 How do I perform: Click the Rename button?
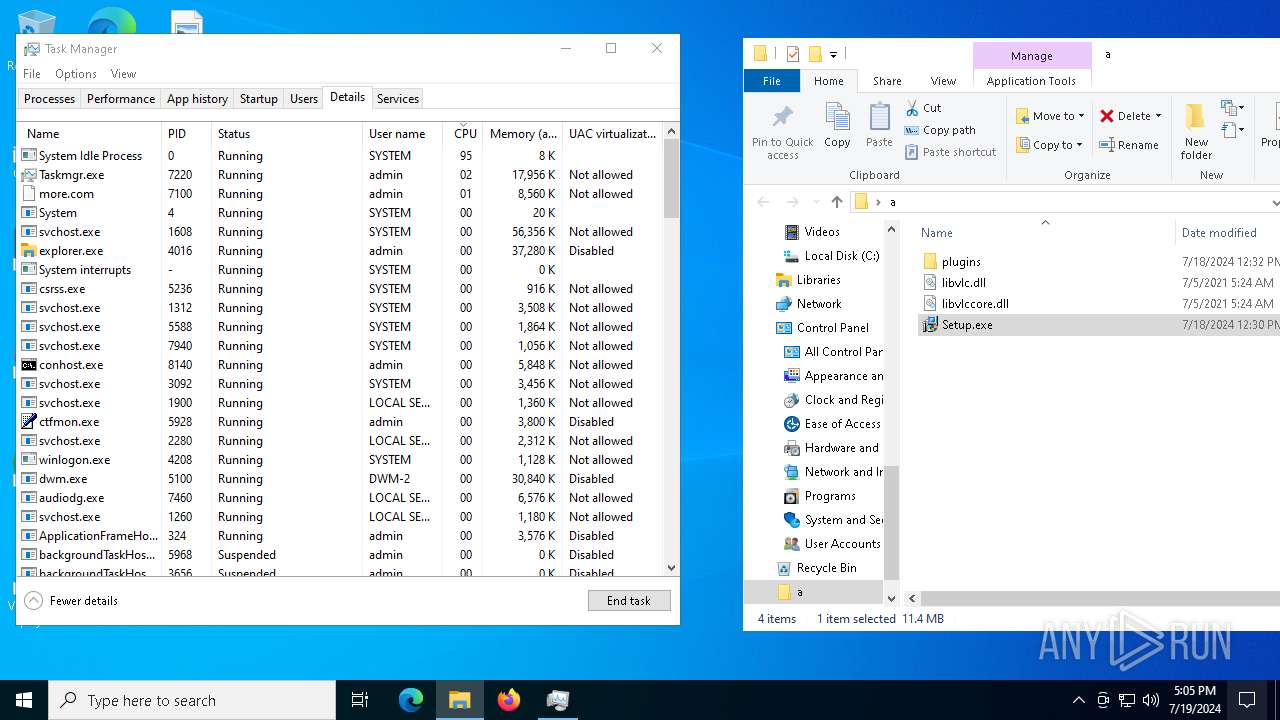point(1129,145)
